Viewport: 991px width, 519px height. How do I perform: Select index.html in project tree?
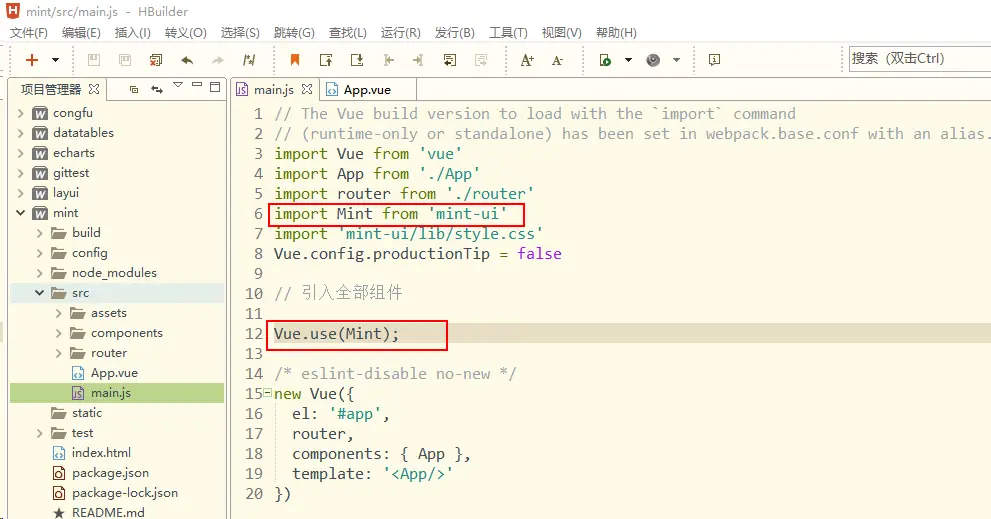[x=101, y=453]
